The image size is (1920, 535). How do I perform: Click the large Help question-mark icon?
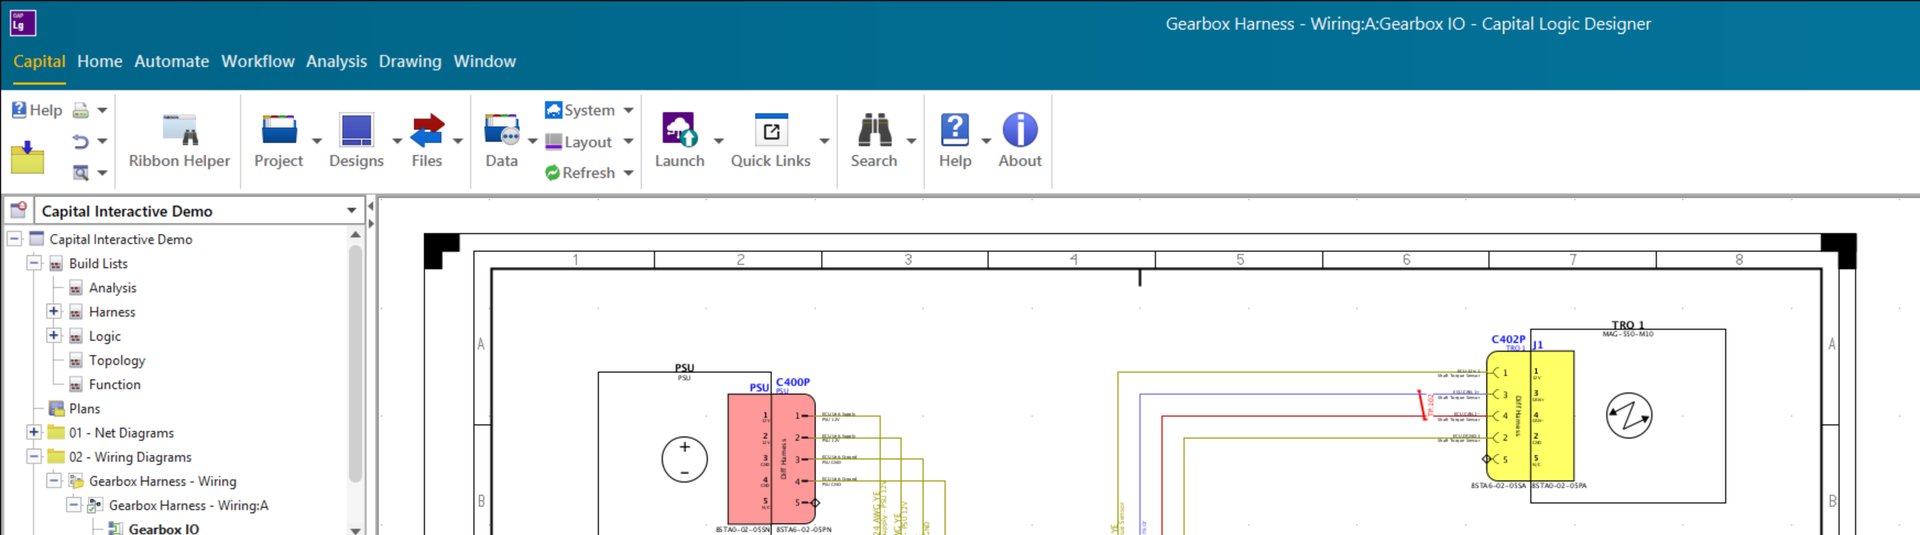[x=955, y=130]
